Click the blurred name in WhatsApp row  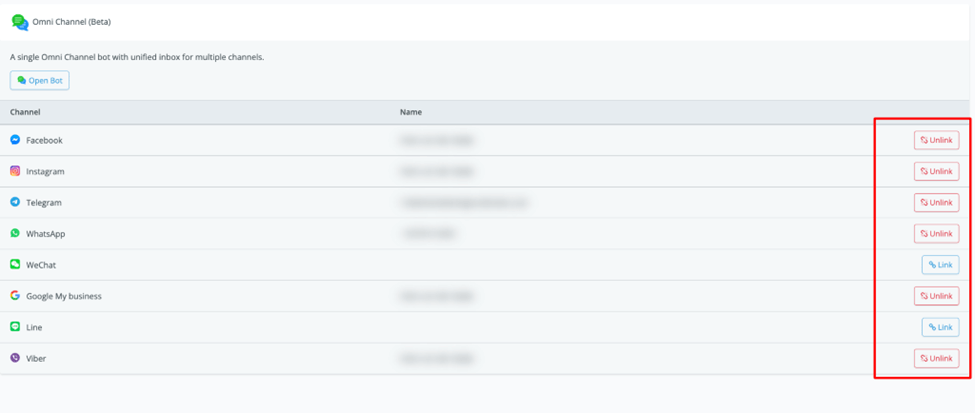(x=428, y=234)
